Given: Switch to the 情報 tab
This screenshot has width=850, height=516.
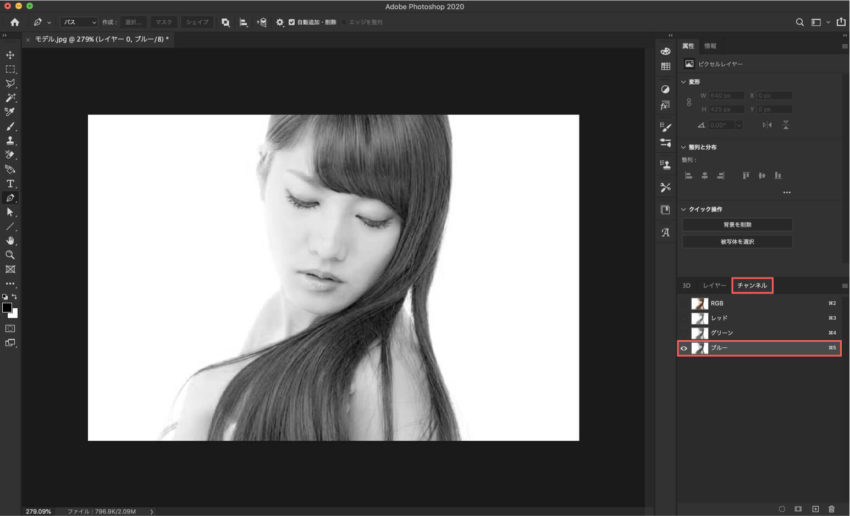Looking at the screenshot, I should point(710,46).
